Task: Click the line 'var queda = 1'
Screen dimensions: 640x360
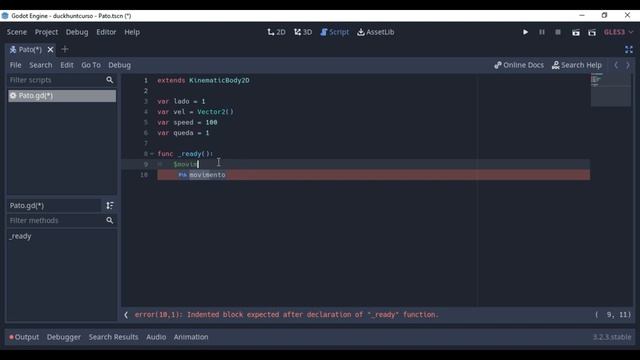Action: (183, 133)
